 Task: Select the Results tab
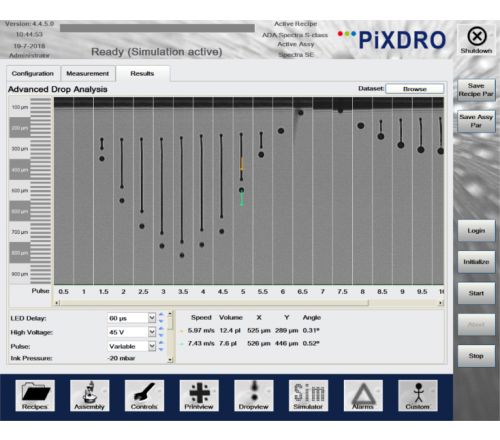142,73
